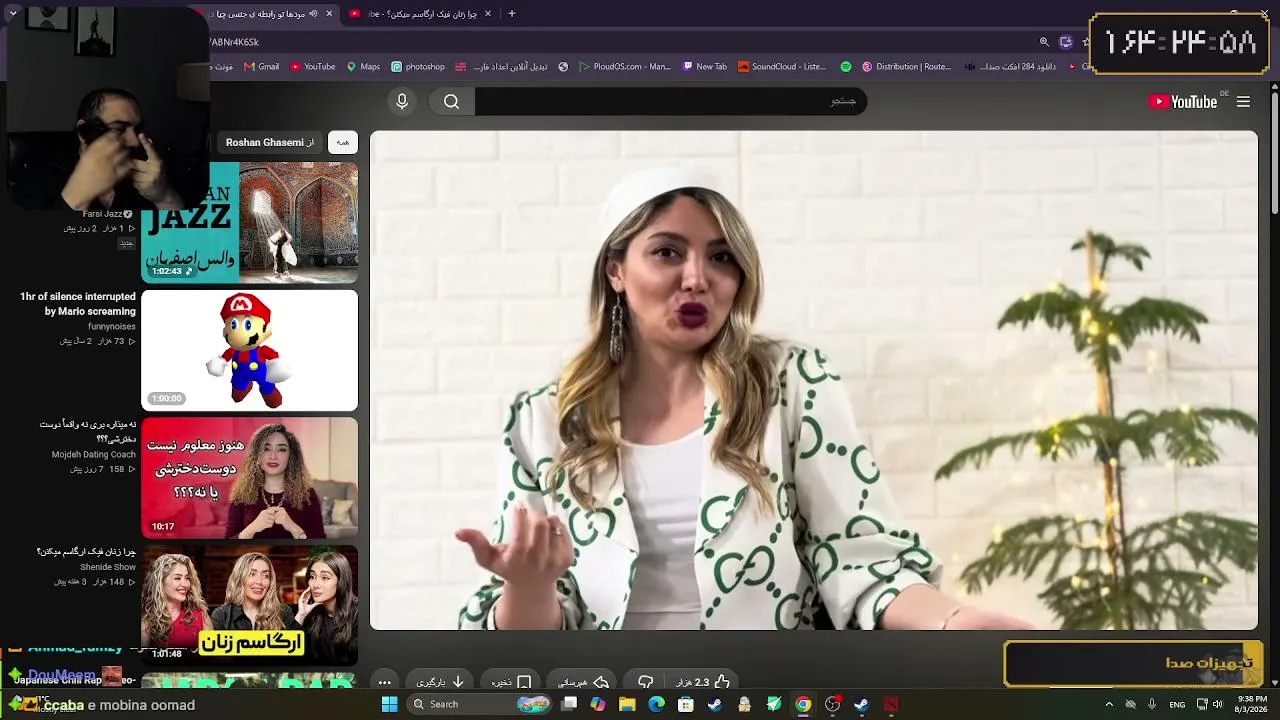
Task: Click the share (هم‌رسانی) button
Action: coord(584,682)
